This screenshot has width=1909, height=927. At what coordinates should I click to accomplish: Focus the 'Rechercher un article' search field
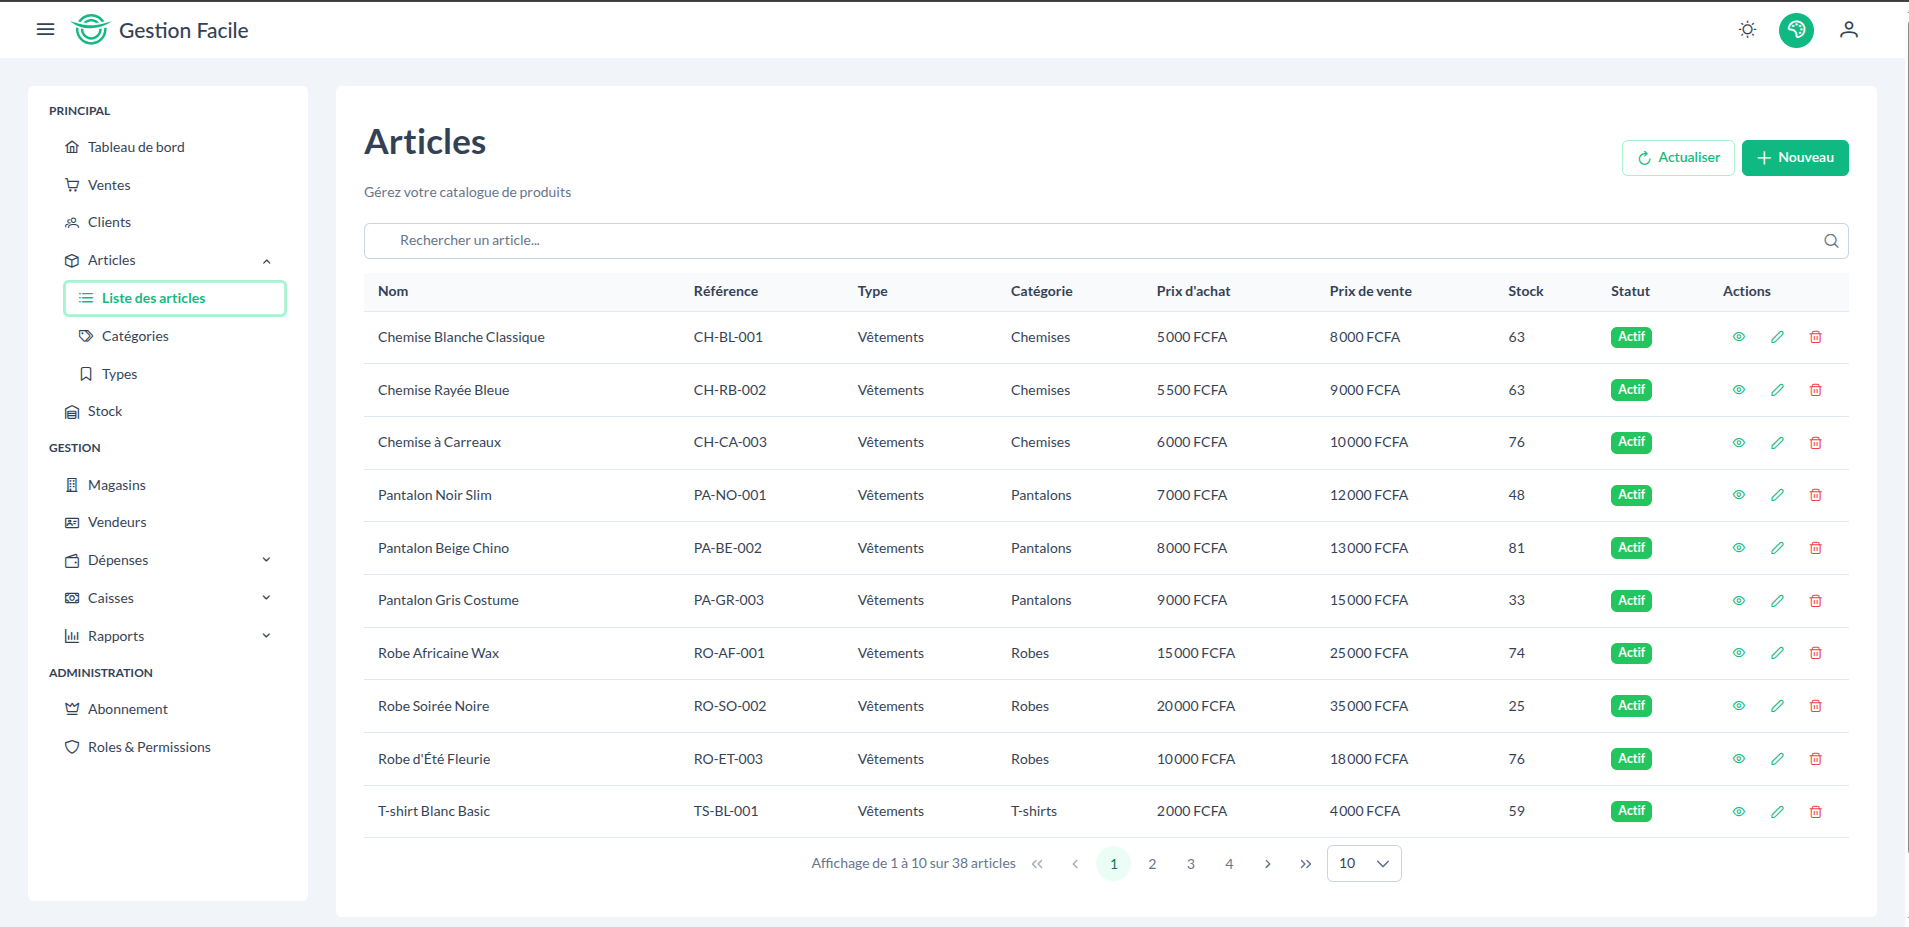coord(1105,241)
